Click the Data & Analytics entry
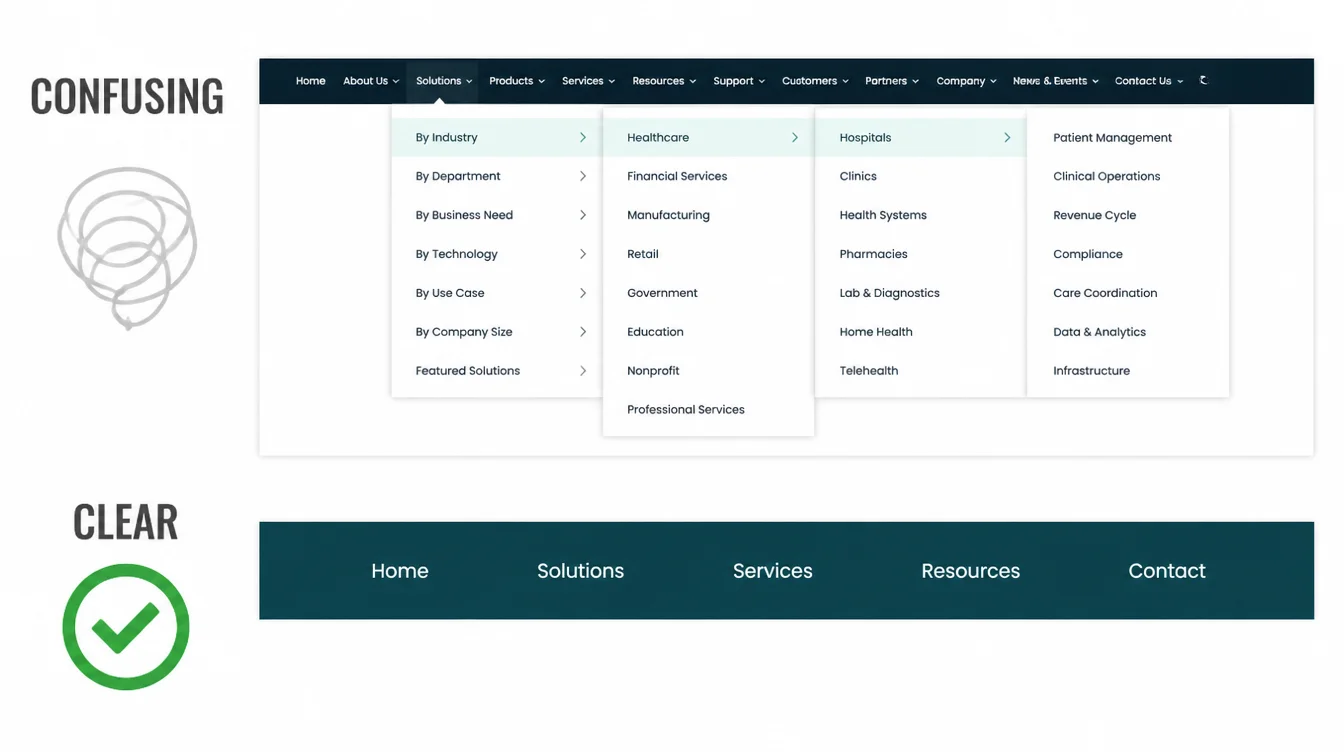Image resolution: width=1344 pixels, height=752 pixels. coord(1100,332)
